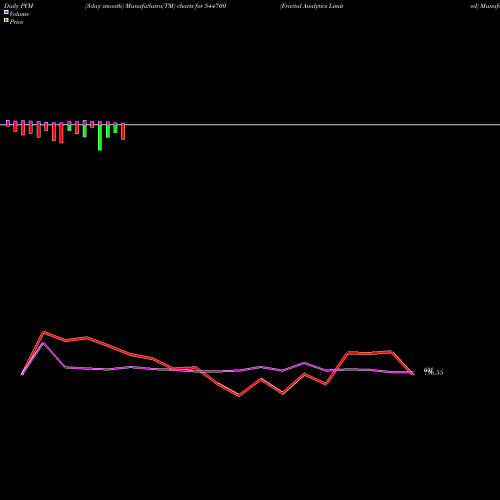Image resolution: width=500 pixels, height=500 pixels.
Task: Click the first peak of the red price line
Action: [43, 332]
